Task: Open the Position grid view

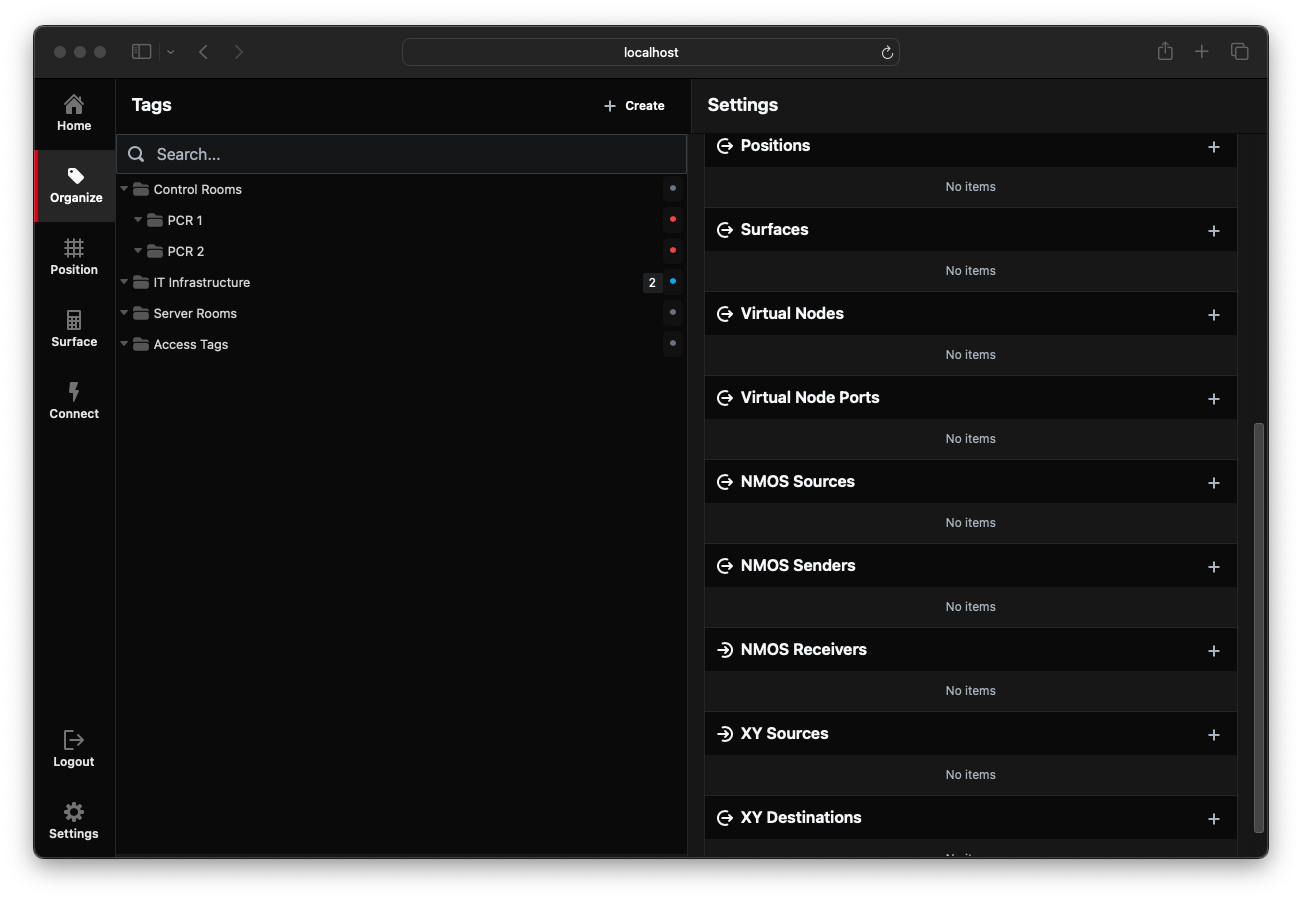Action: pos(74,258)
